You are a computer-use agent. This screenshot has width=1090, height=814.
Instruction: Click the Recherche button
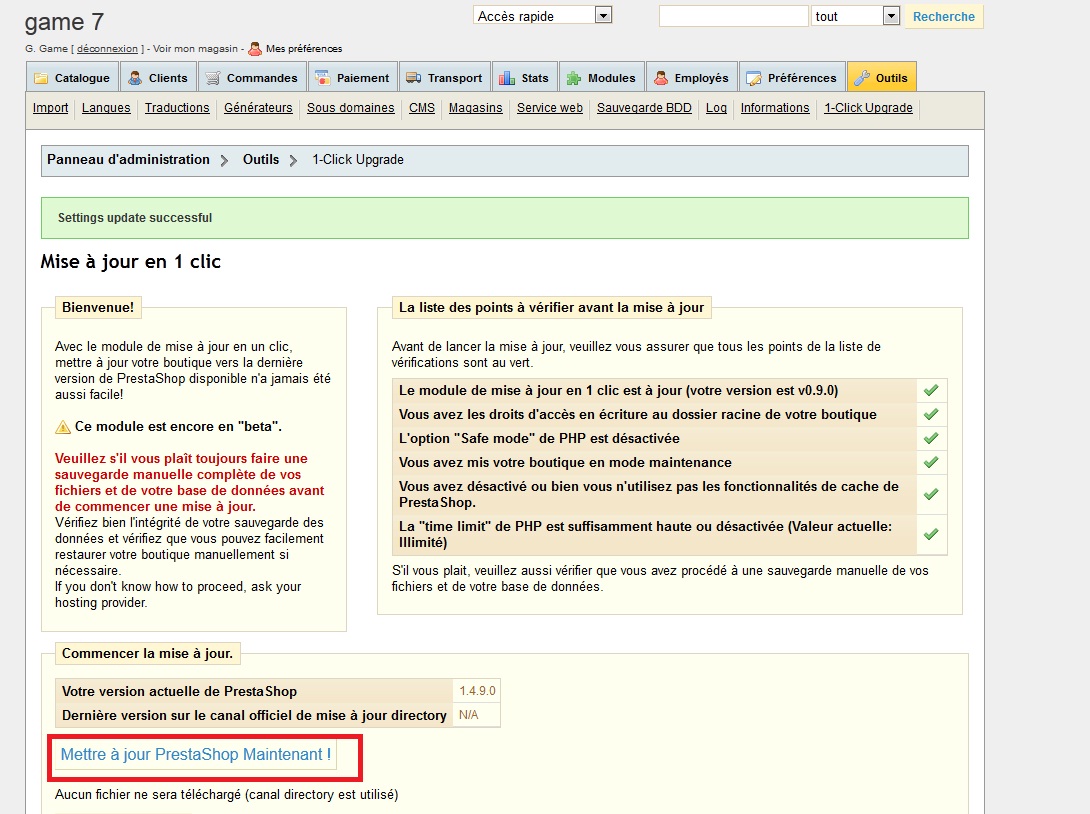click(943, 17)
